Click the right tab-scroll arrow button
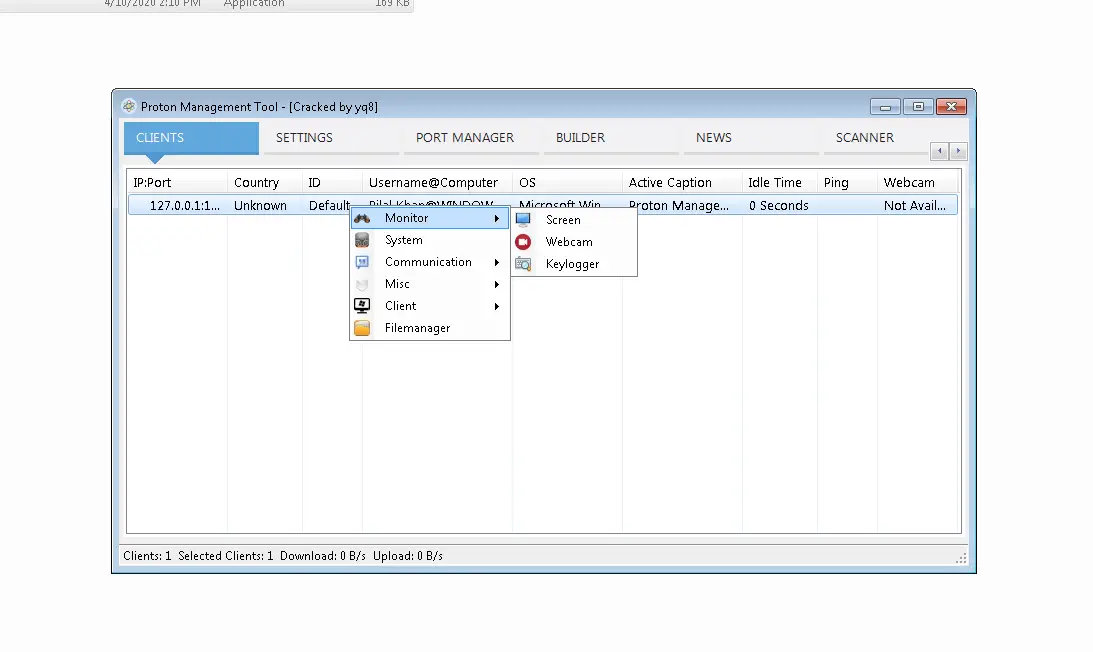Image resolution: width=1093 pixels, height=652 pixels. click(x=958, y=151)
